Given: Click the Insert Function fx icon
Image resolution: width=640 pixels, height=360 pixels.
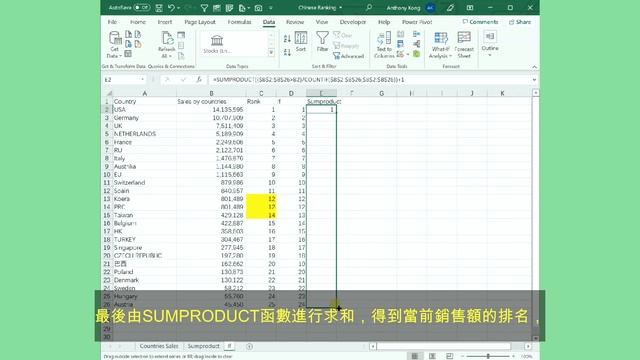Looking at the screenshot, I should tap(199, 80).
